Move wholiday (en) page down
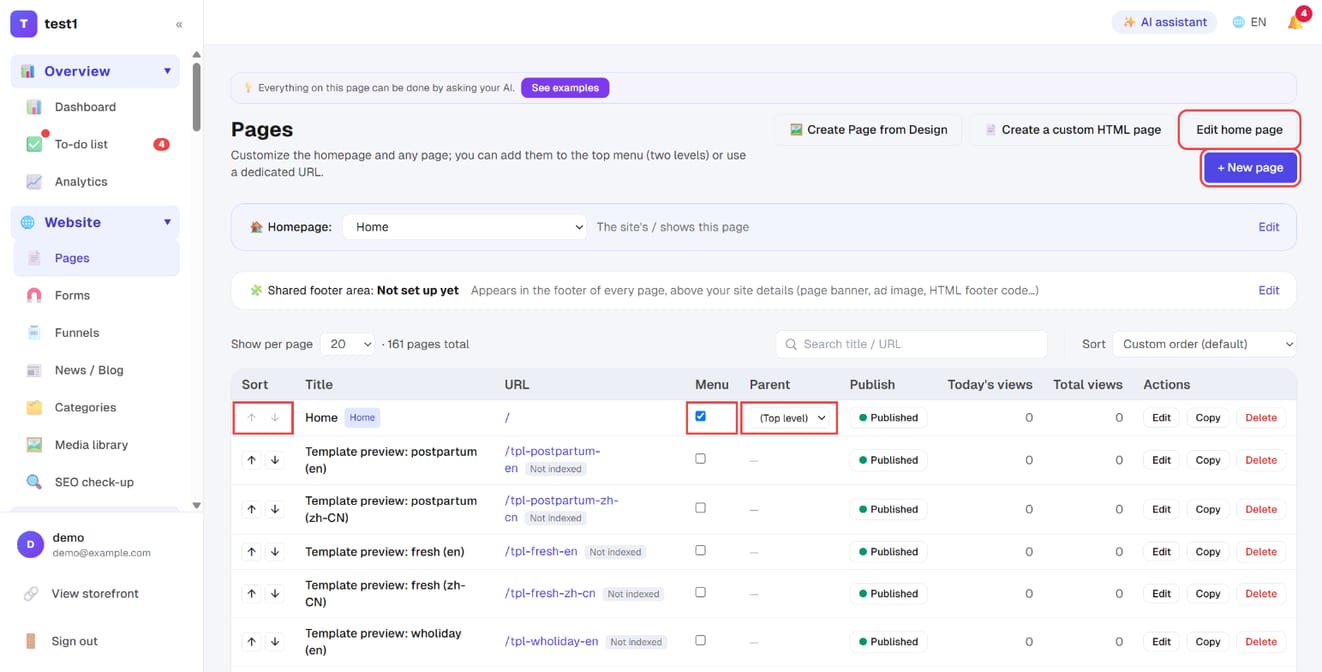 point(275,642)
